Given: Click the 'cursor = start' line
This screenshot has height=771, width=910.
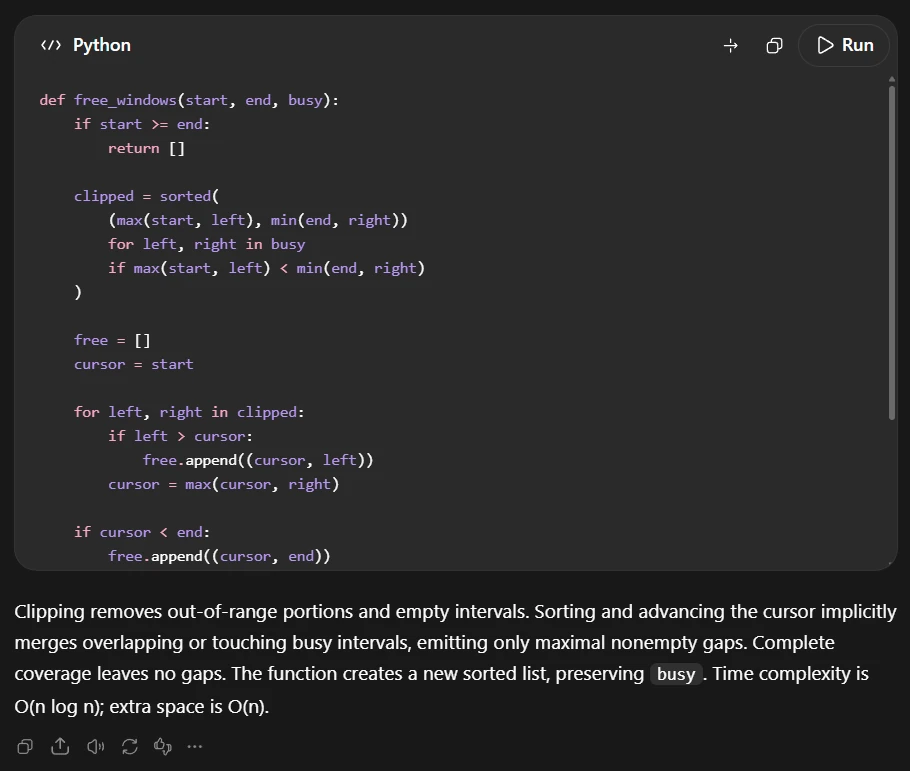Looking at the screenshot, I should point(133,364).
